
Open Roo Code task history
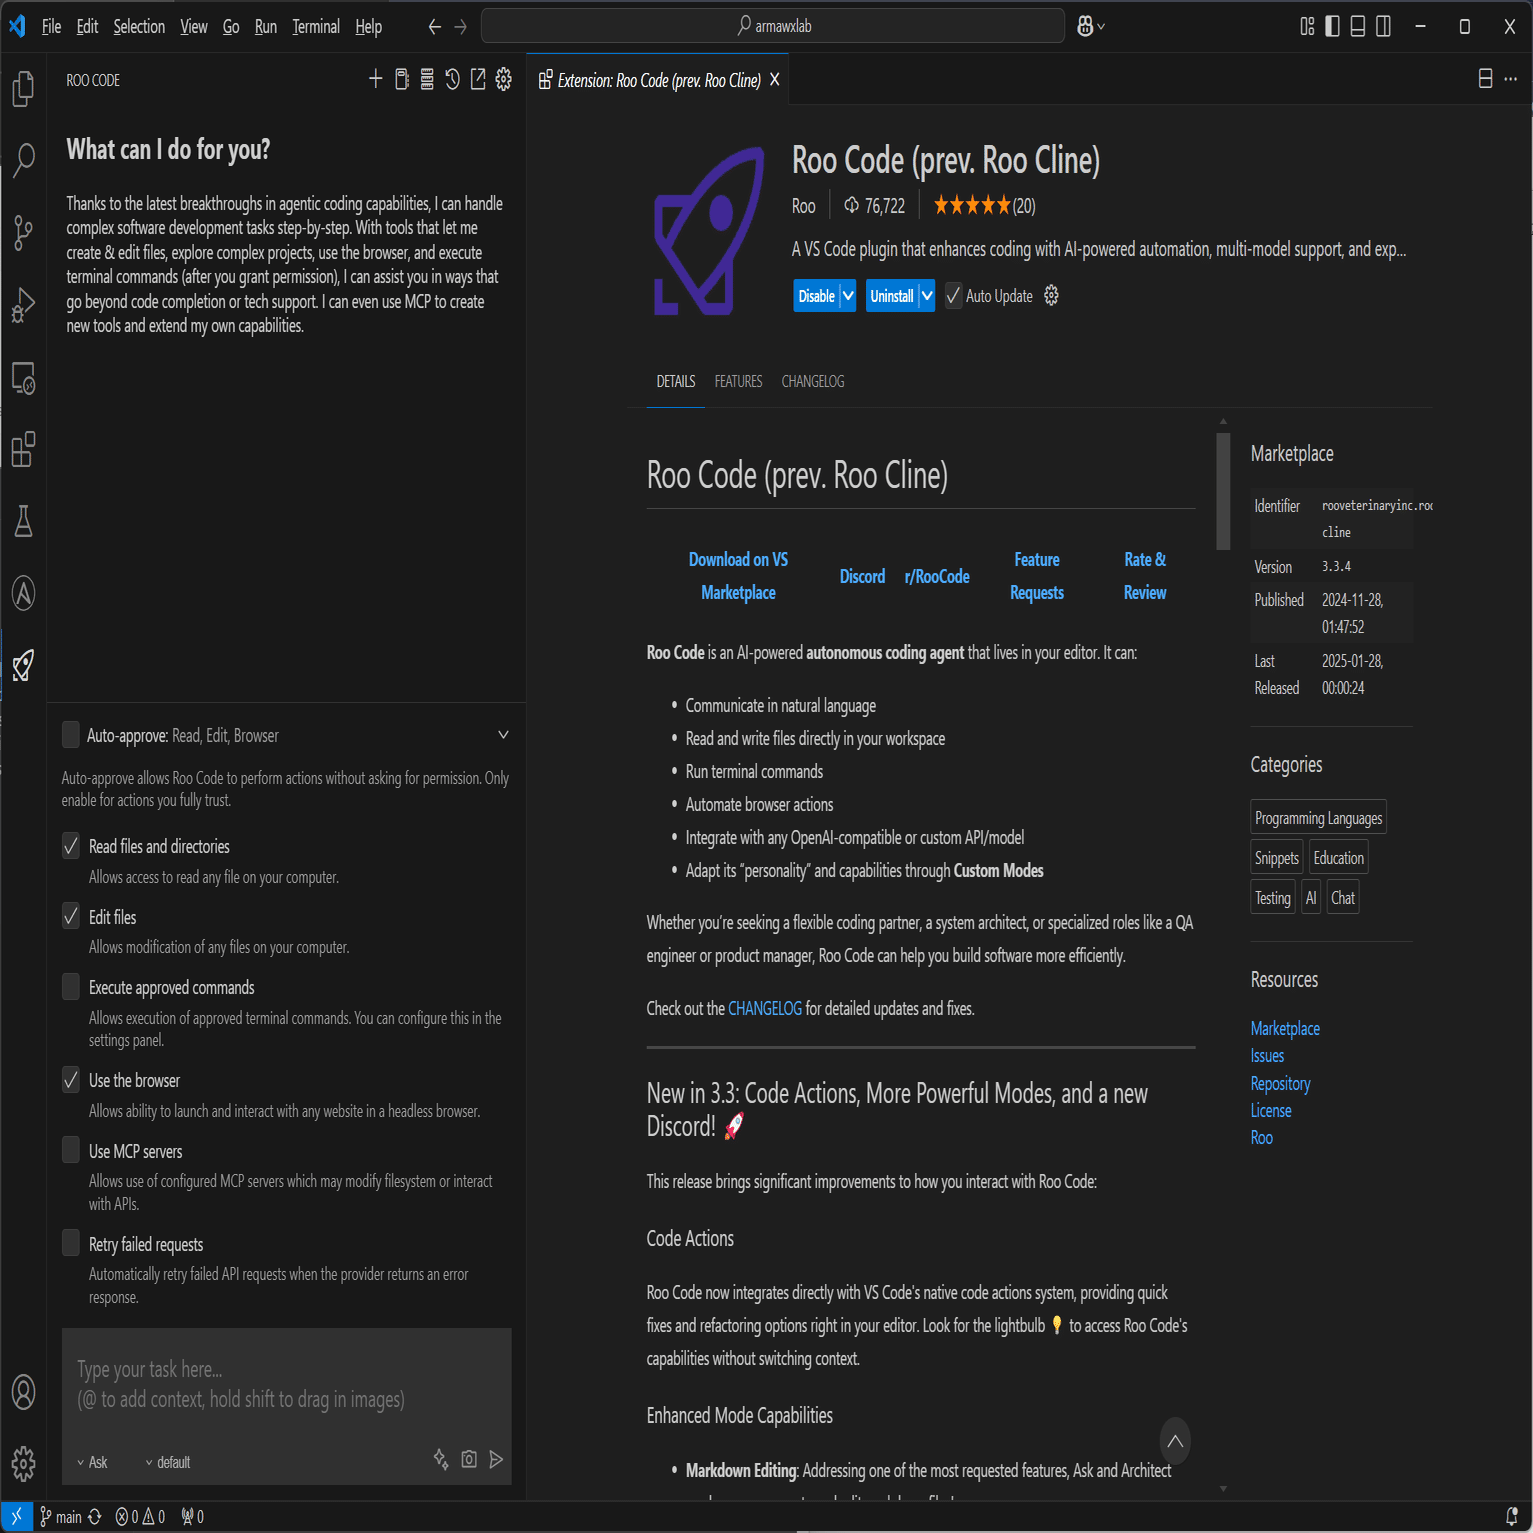click(453, 79)
